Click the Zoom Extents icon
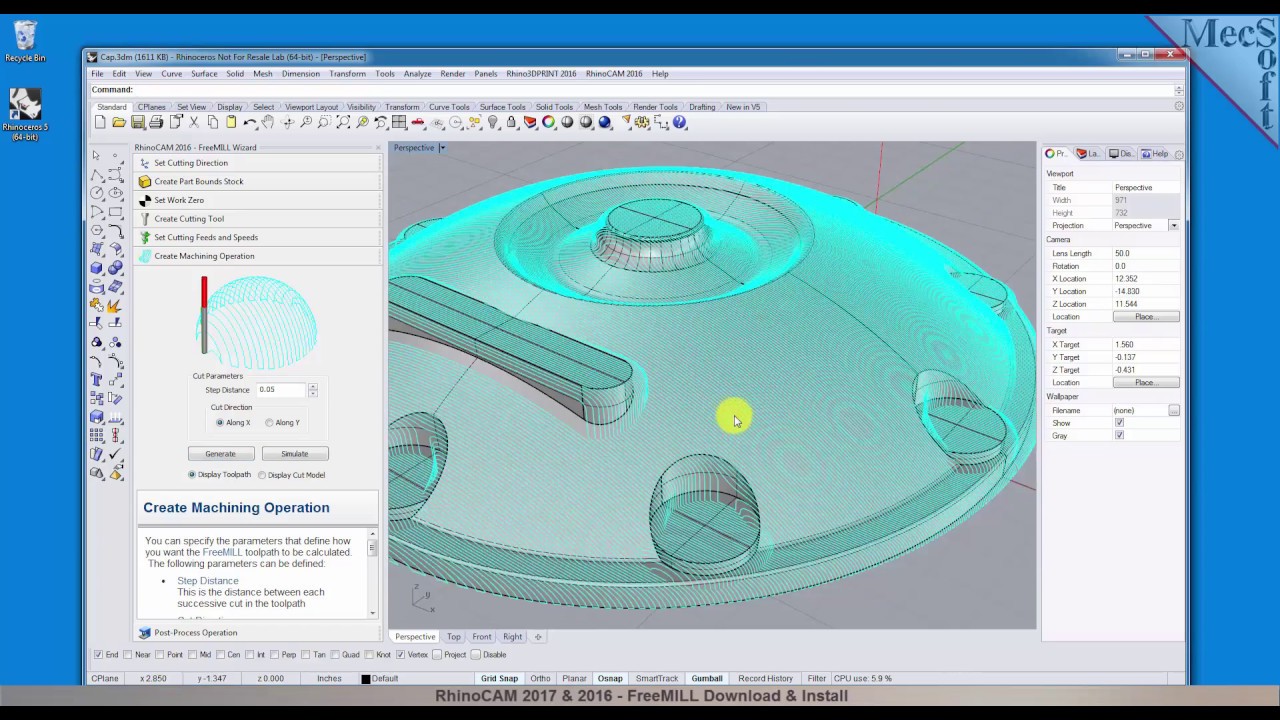Viewport: 1280px width, 720px height. (343, 122)
